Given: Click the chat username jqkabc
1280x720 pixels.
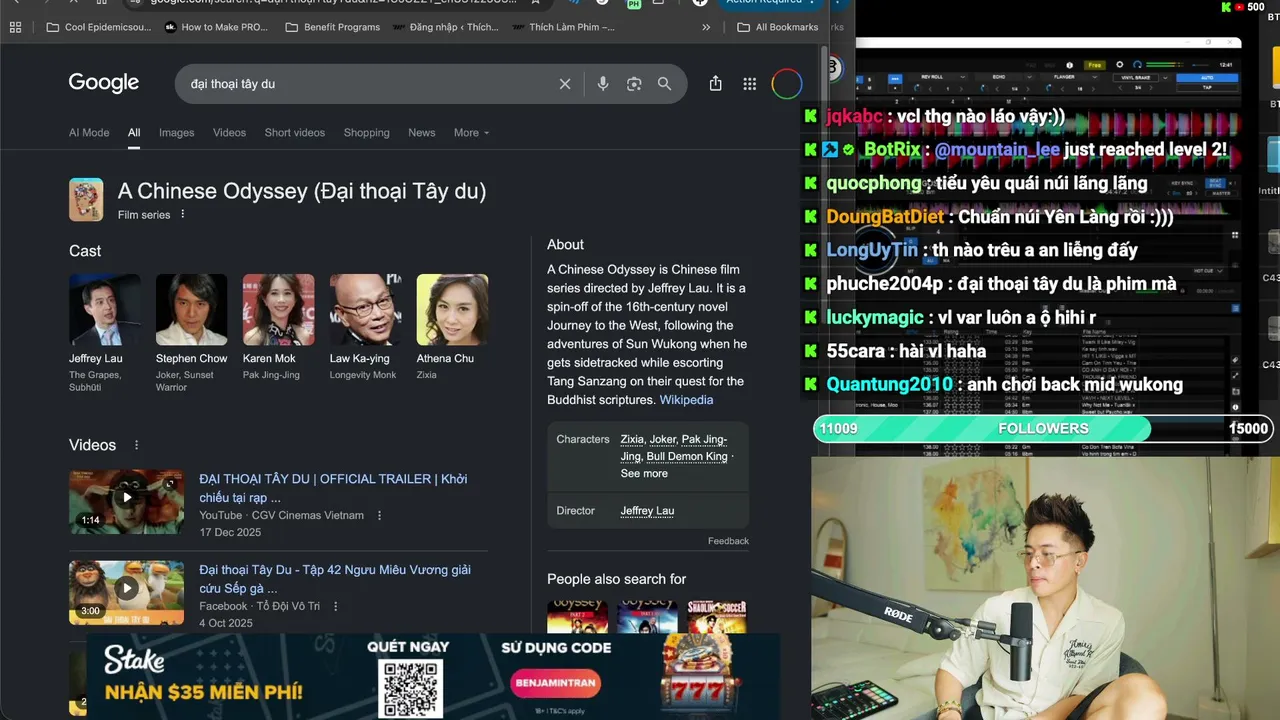Looking at the screenshot, I should point(855,117).
